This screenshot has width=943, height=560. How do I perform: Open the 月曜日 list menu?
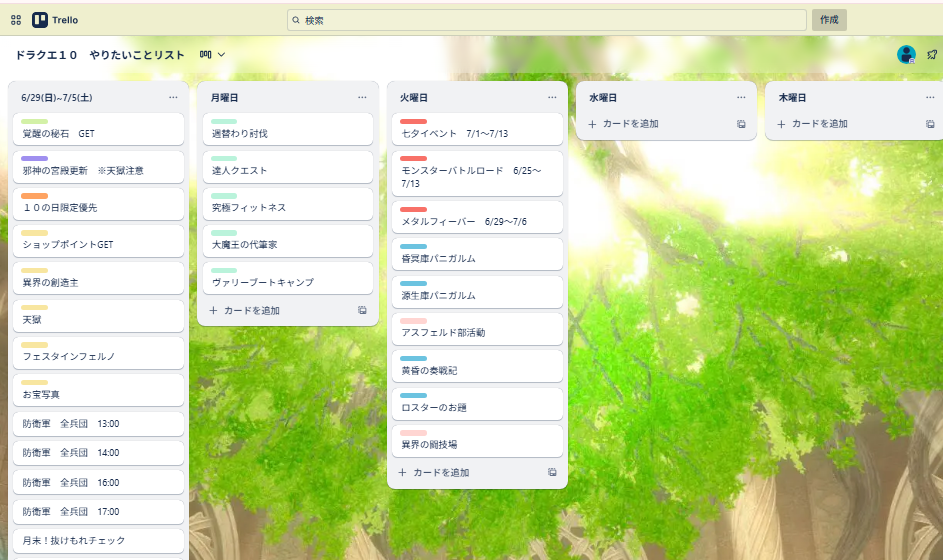(x=362, y=97)
